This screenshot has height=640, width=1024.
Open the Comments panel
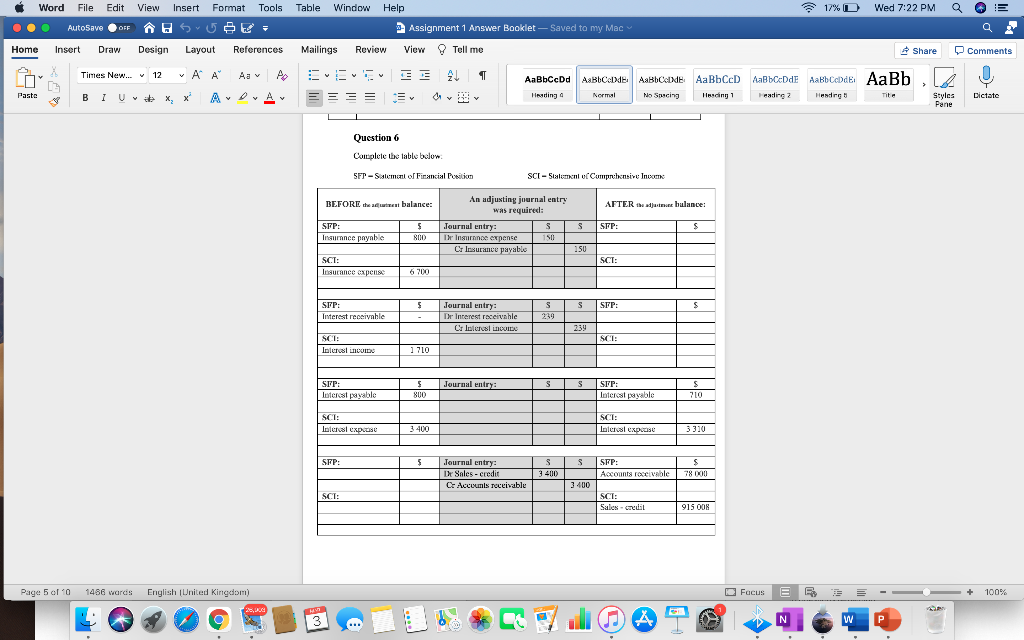[x=983, y=49]
